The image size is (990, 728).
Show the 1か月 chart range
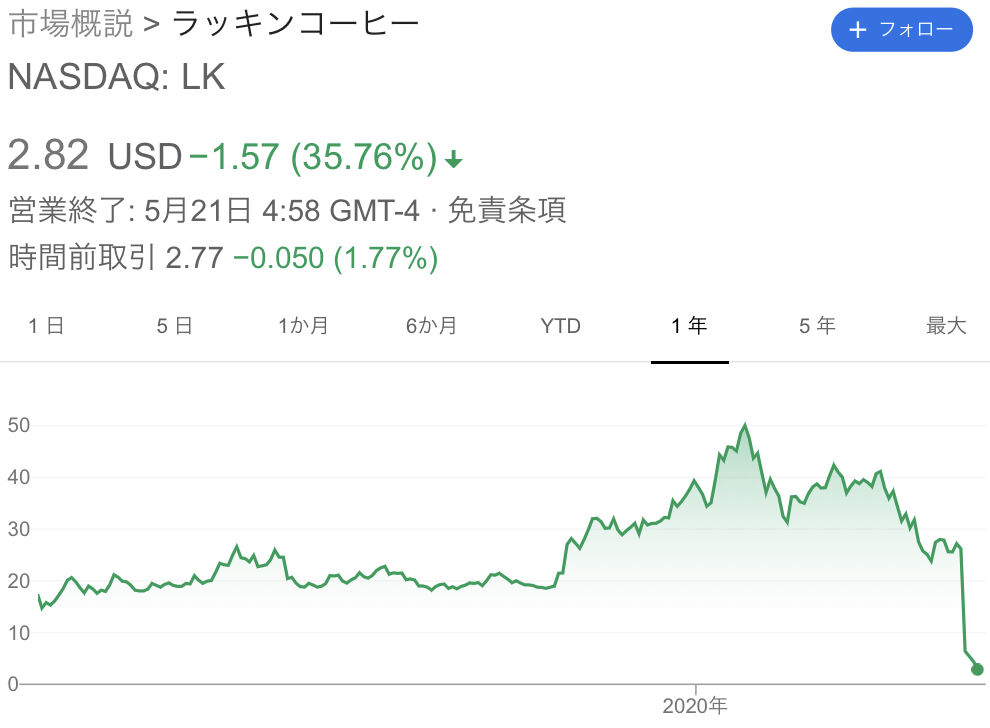303,326
